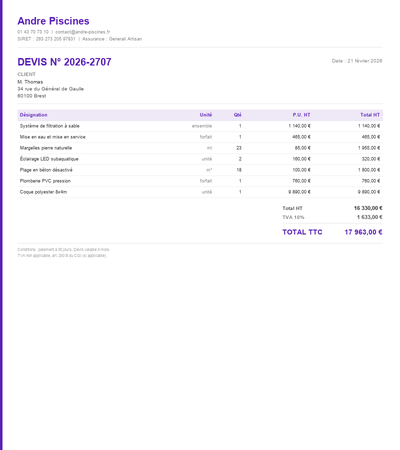This screenshot has height=450, width=400.
Task: Select the Plomberie PVC pression row
Action: [x=200, y=181]
